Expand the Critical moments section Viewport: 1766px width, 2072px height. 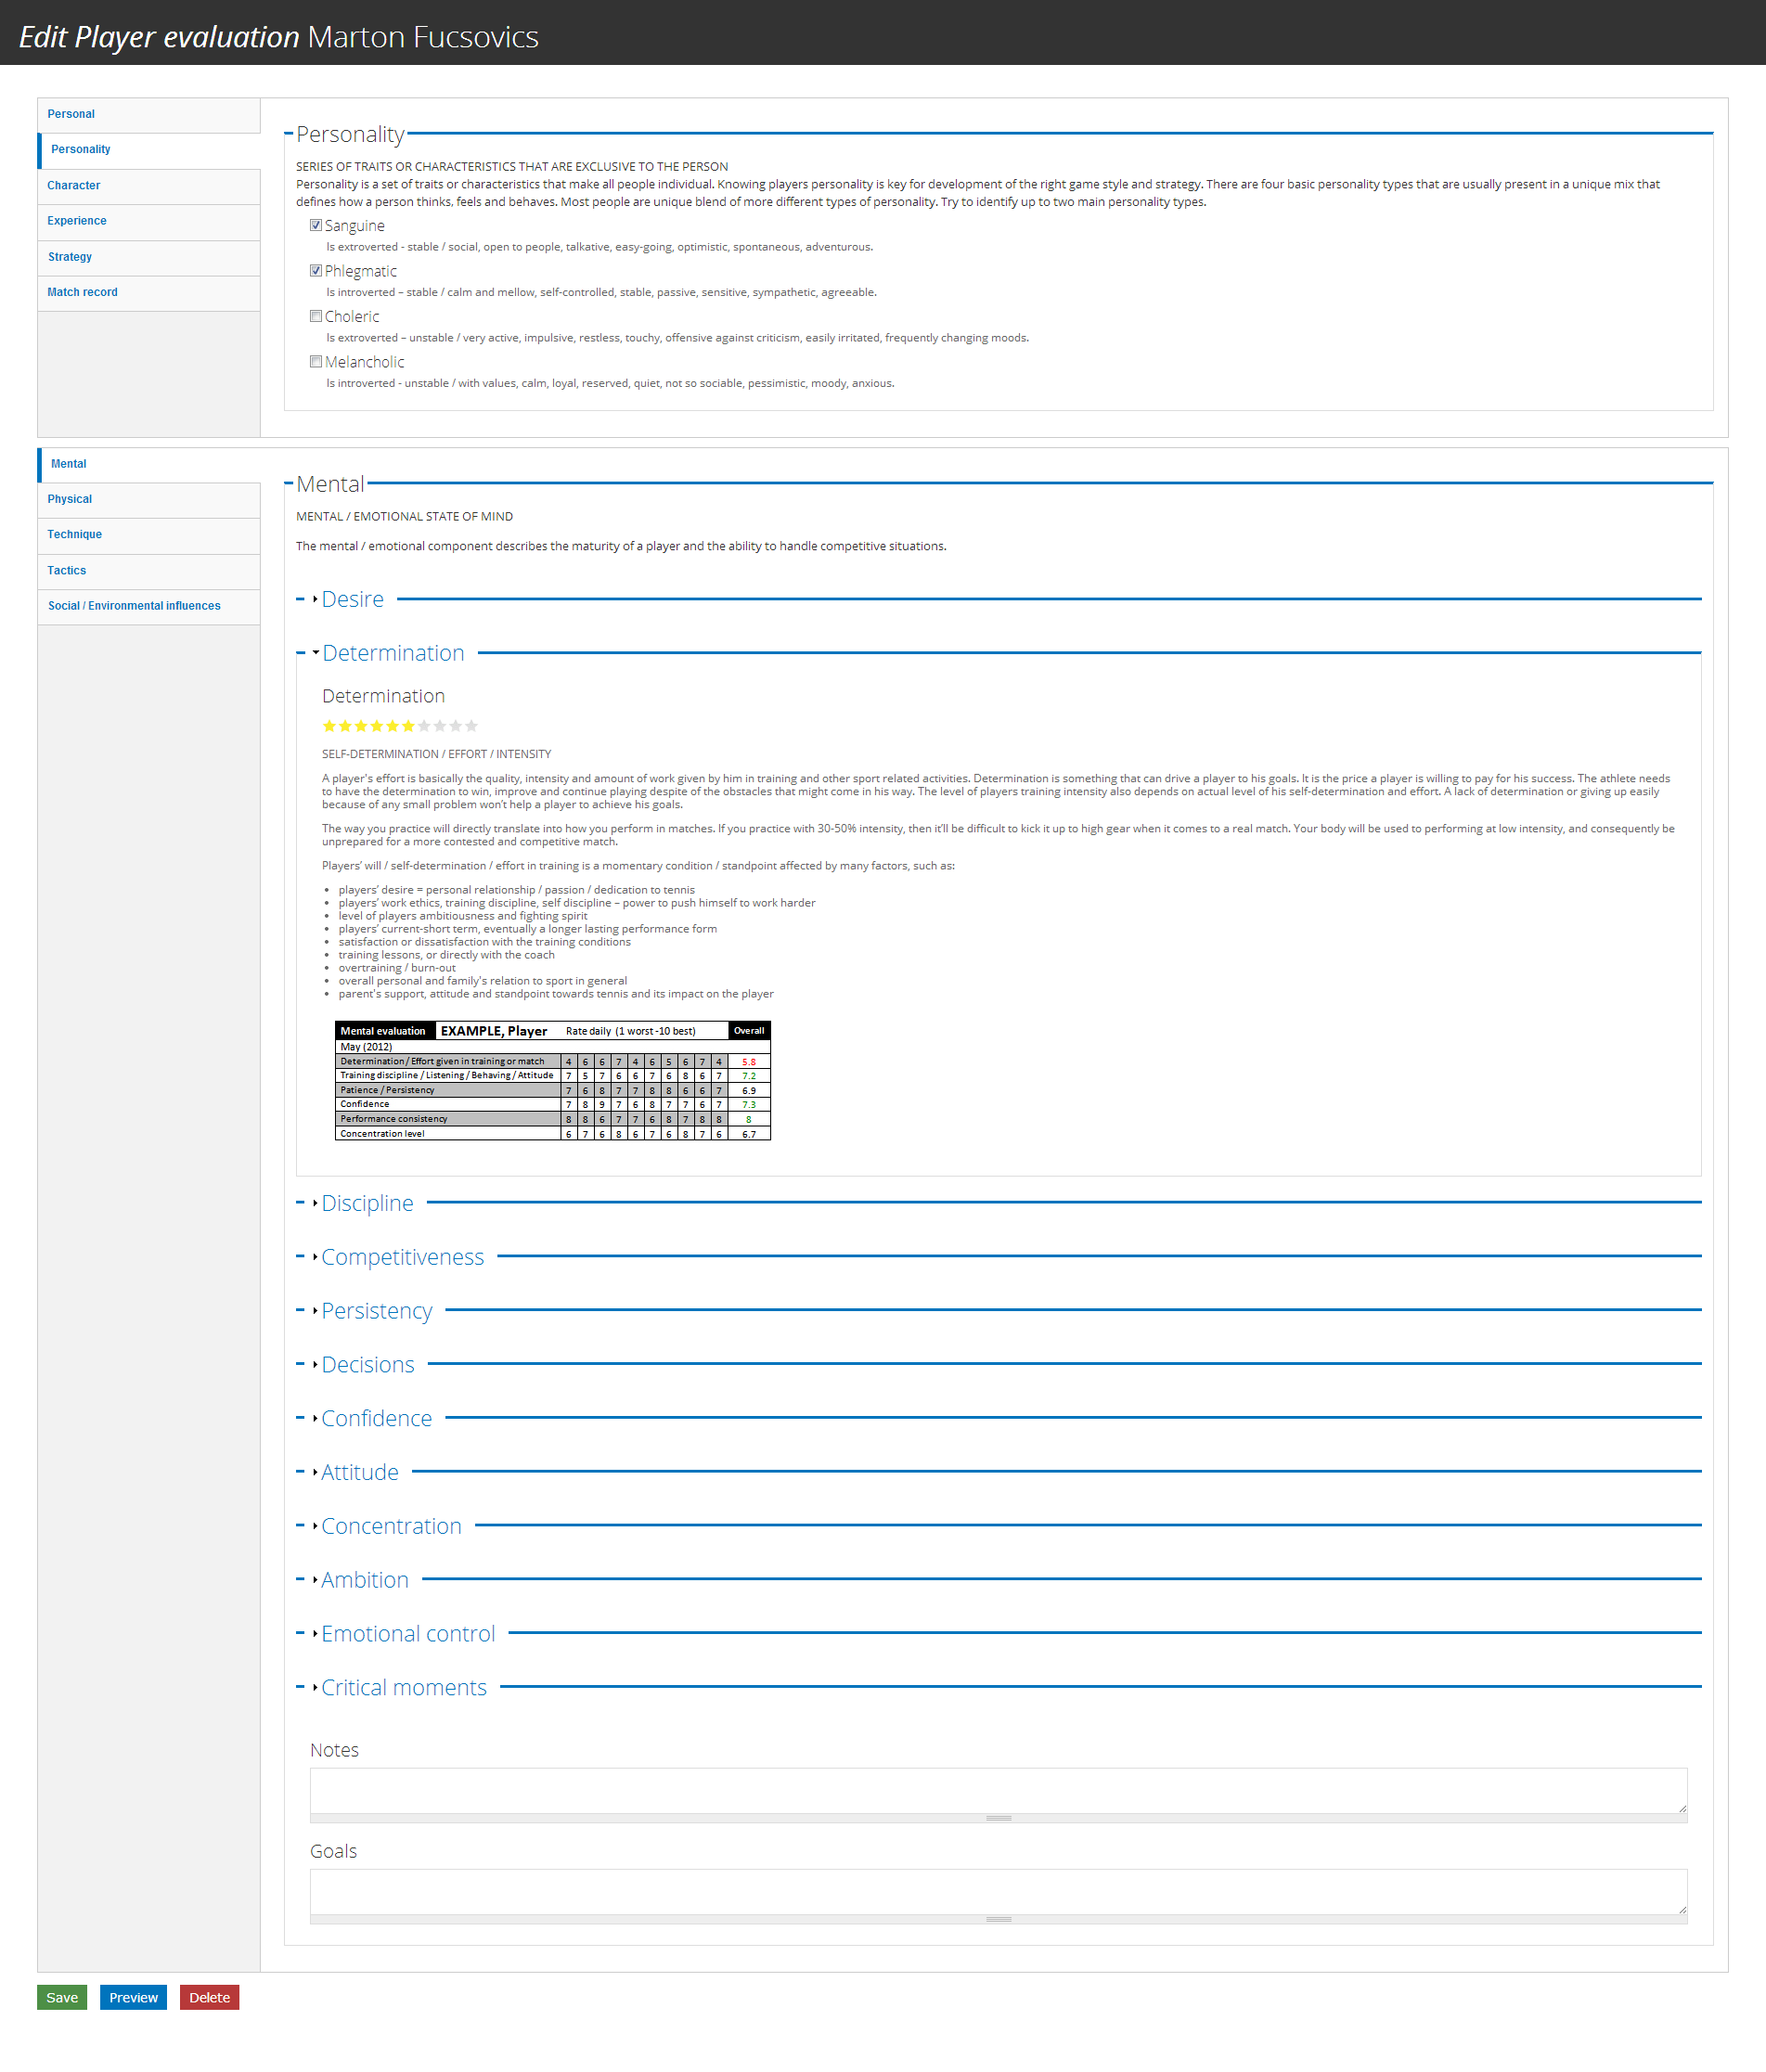[403, 1688]
